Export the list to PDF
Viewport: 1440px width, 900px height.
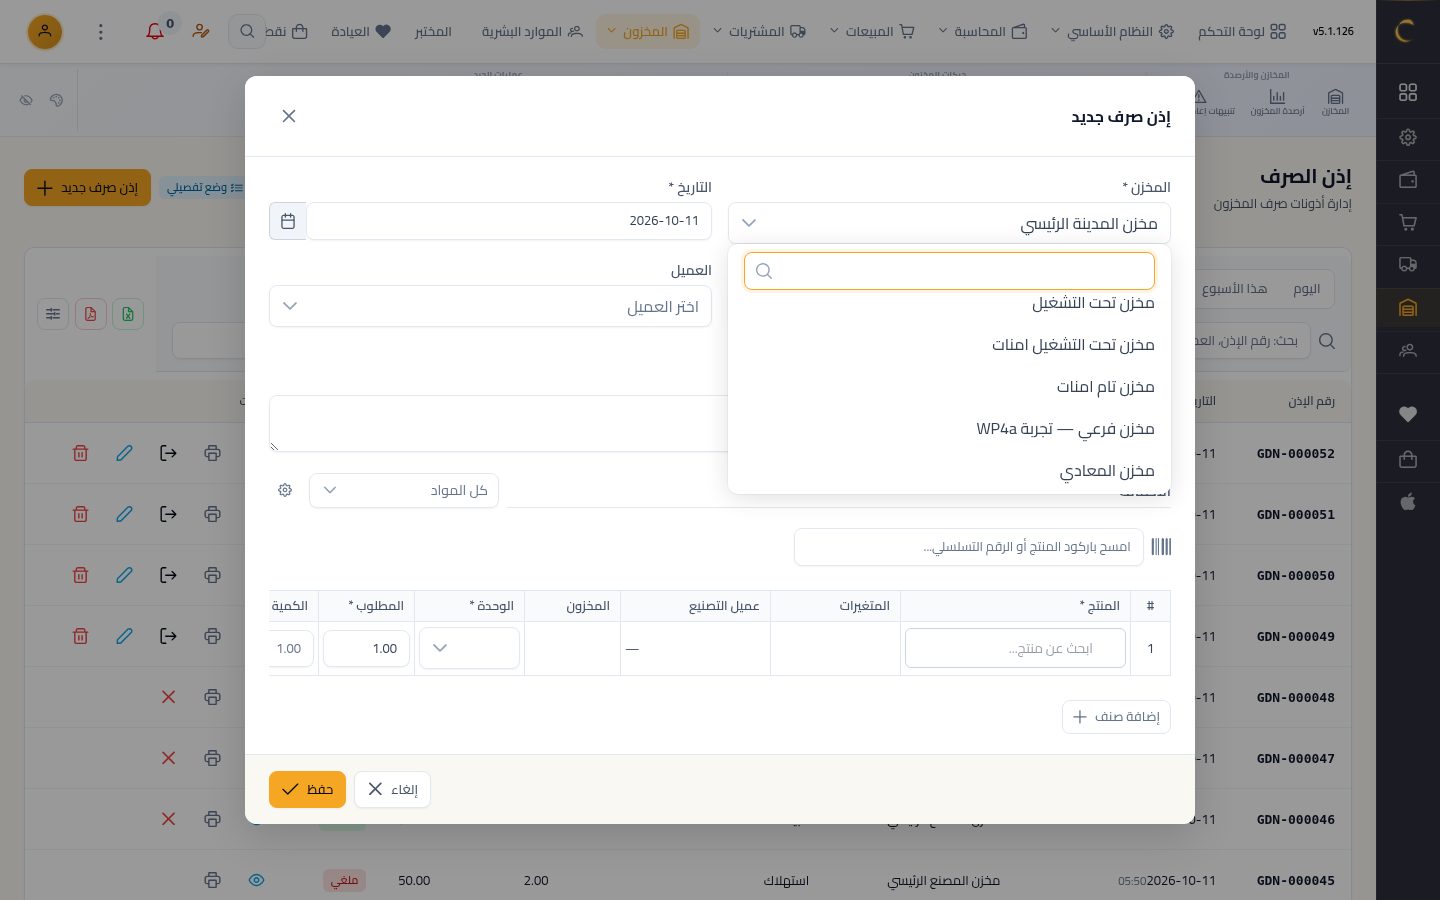point(90,314)
